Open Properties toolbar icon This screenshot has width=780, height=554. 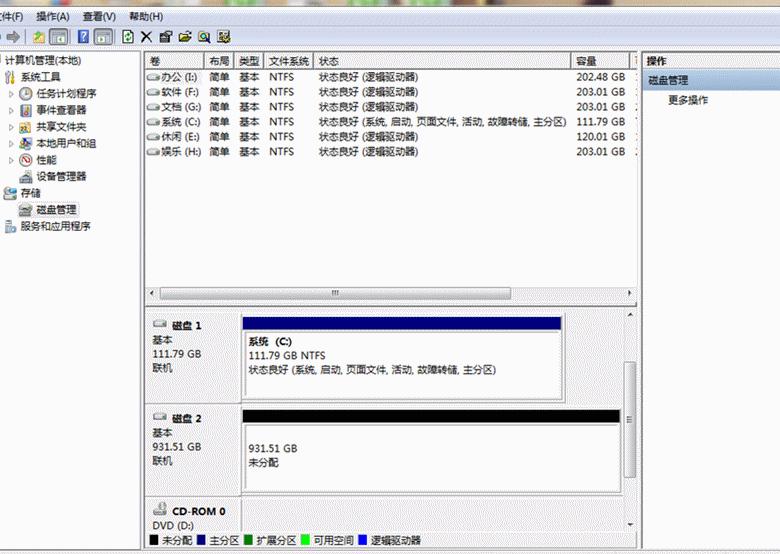point(165,37)
